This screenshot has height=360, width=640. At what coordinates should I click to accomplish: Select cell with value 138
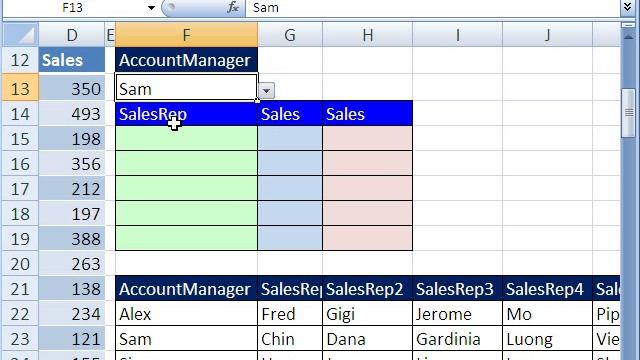point(72,289)
